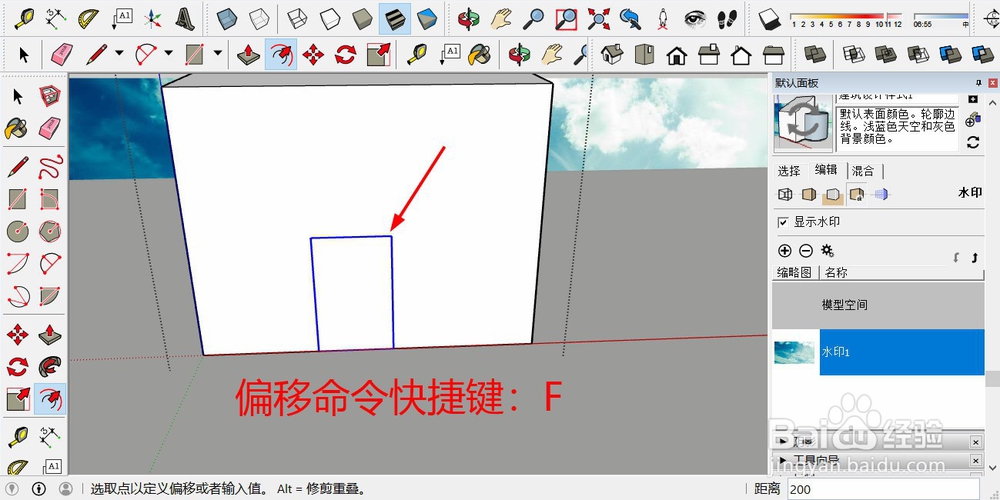Select Intersect solid tool

853,54
